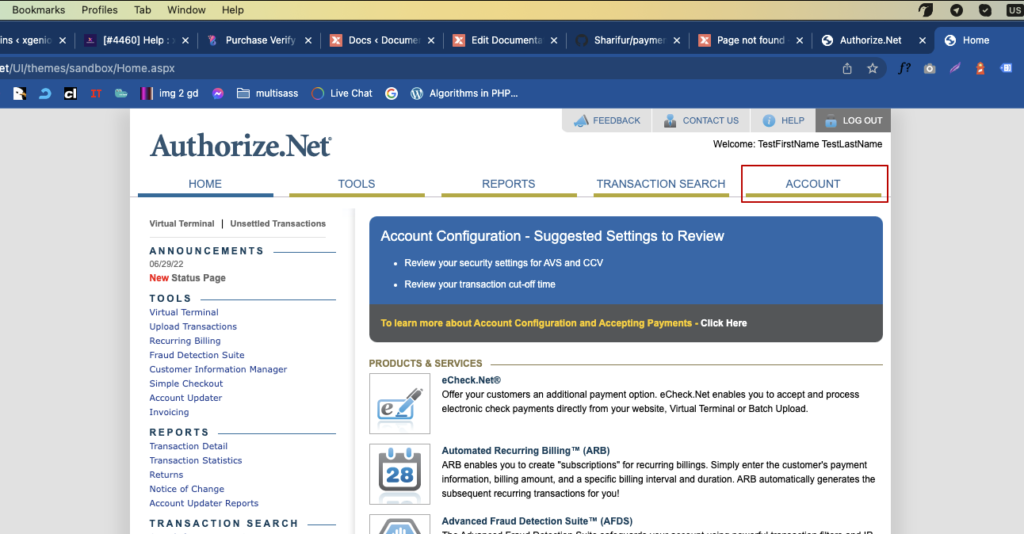Viewport: 1024px width, 534px height.
Task: Click the Contact Us person icon
Action: point(670,121)
